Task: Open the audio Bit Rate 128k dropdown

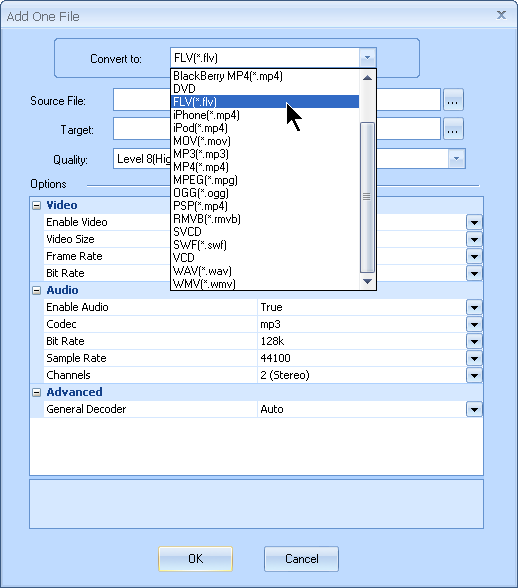Action: (474, 342)
